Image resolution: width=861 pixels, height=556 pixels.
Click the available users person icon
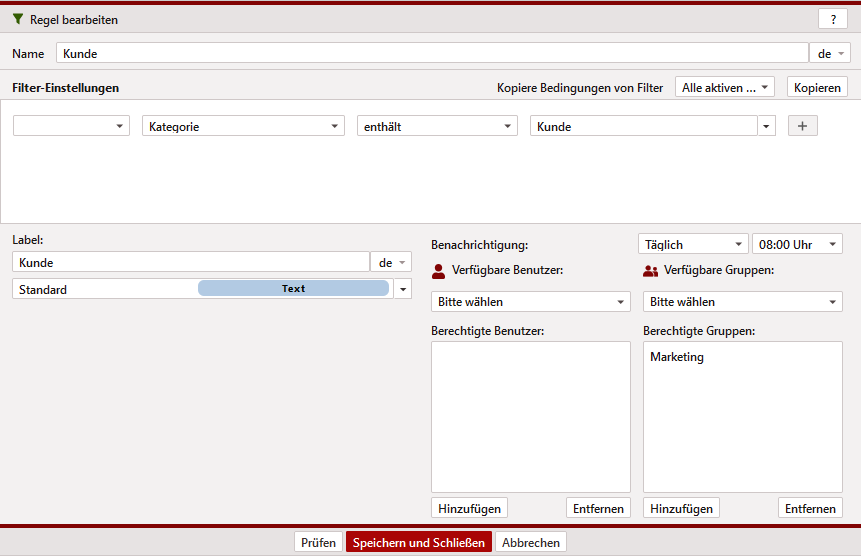[439, 270]
